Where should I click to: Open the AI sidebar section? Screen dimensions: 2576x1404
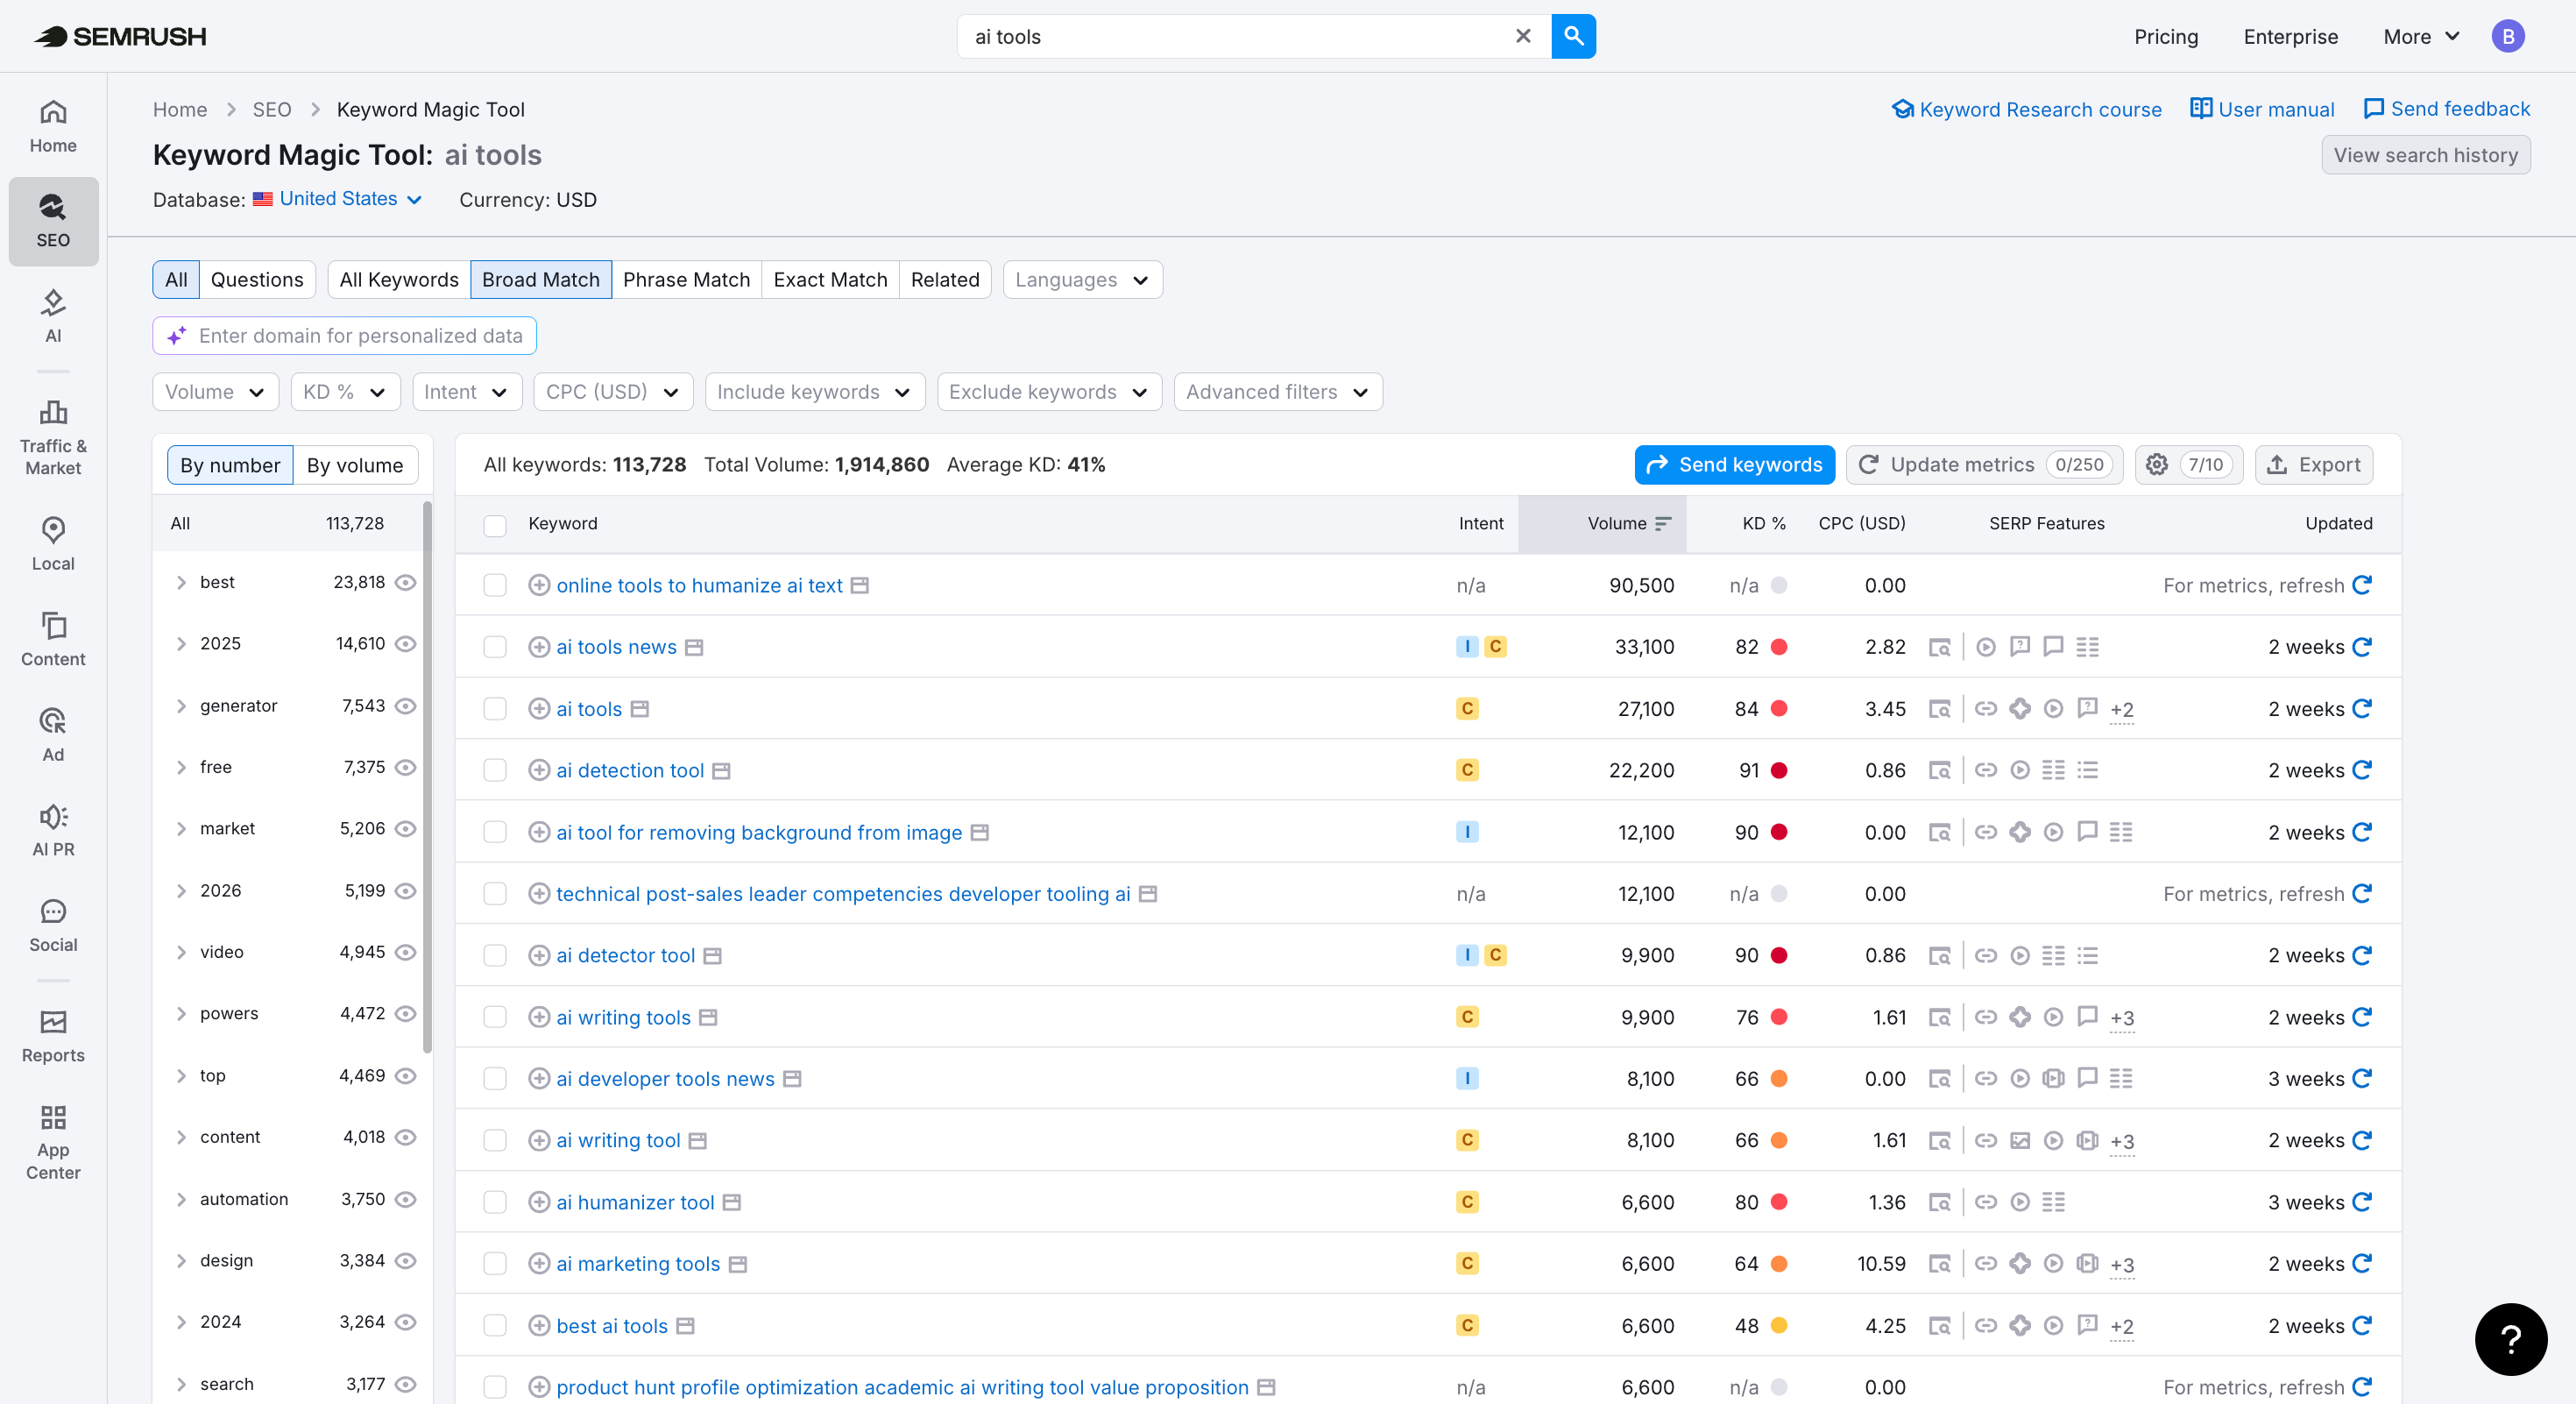tap(53, 316)
